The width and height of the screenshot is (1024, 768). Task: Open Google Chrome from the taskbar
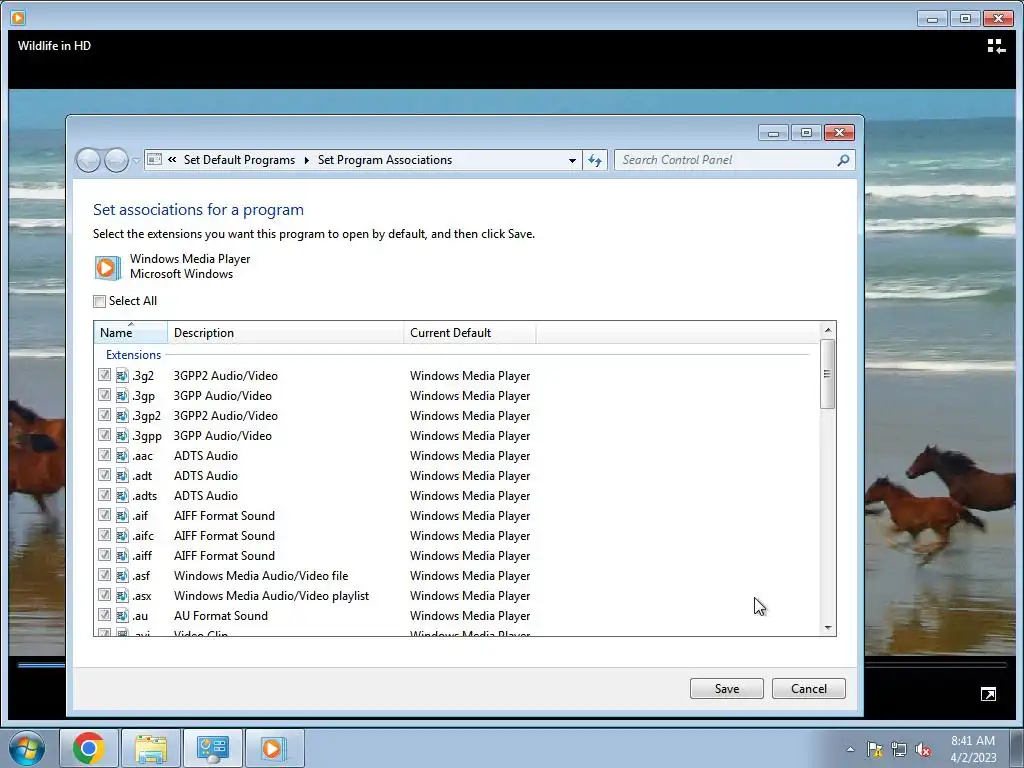tap(89, 748)
